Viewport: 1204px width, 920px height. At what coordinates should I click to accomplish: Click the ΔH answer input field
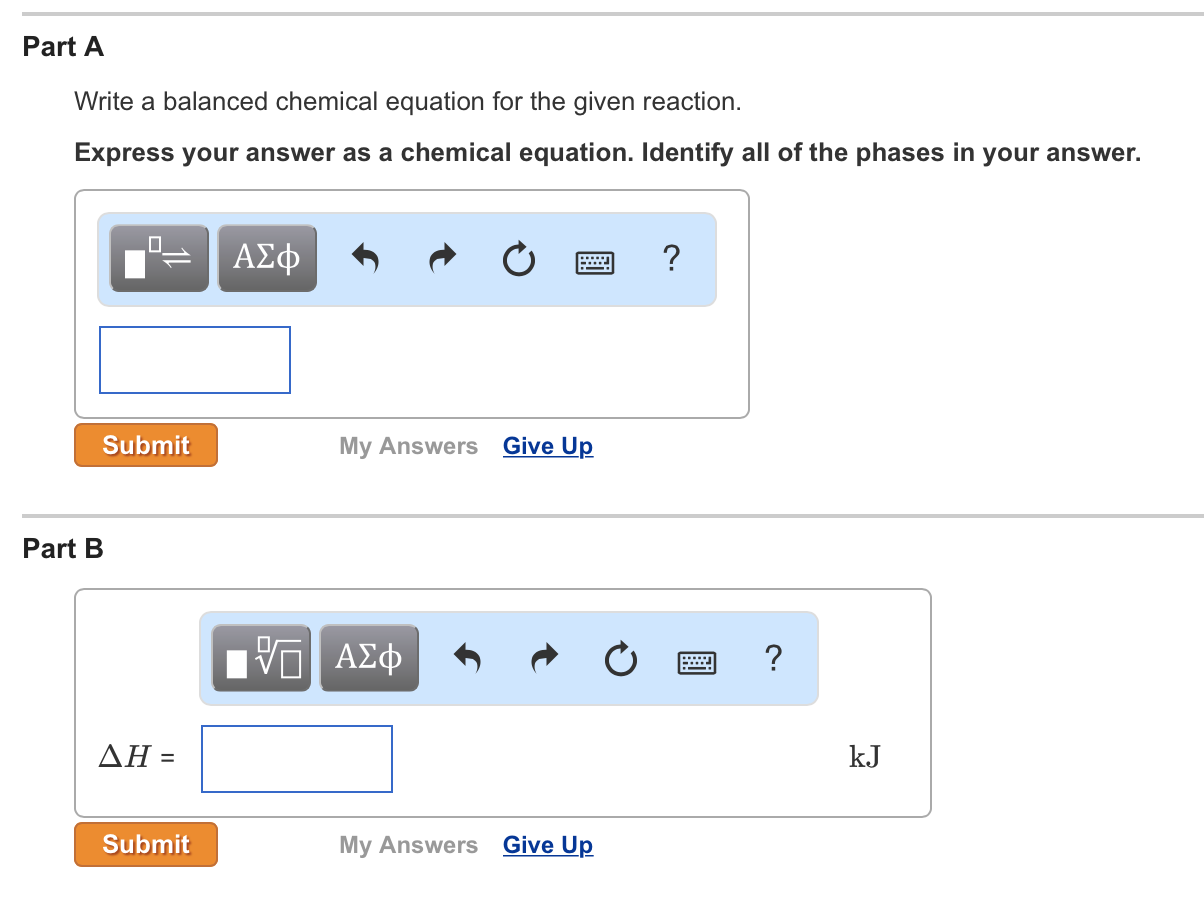tap(297, 759)
